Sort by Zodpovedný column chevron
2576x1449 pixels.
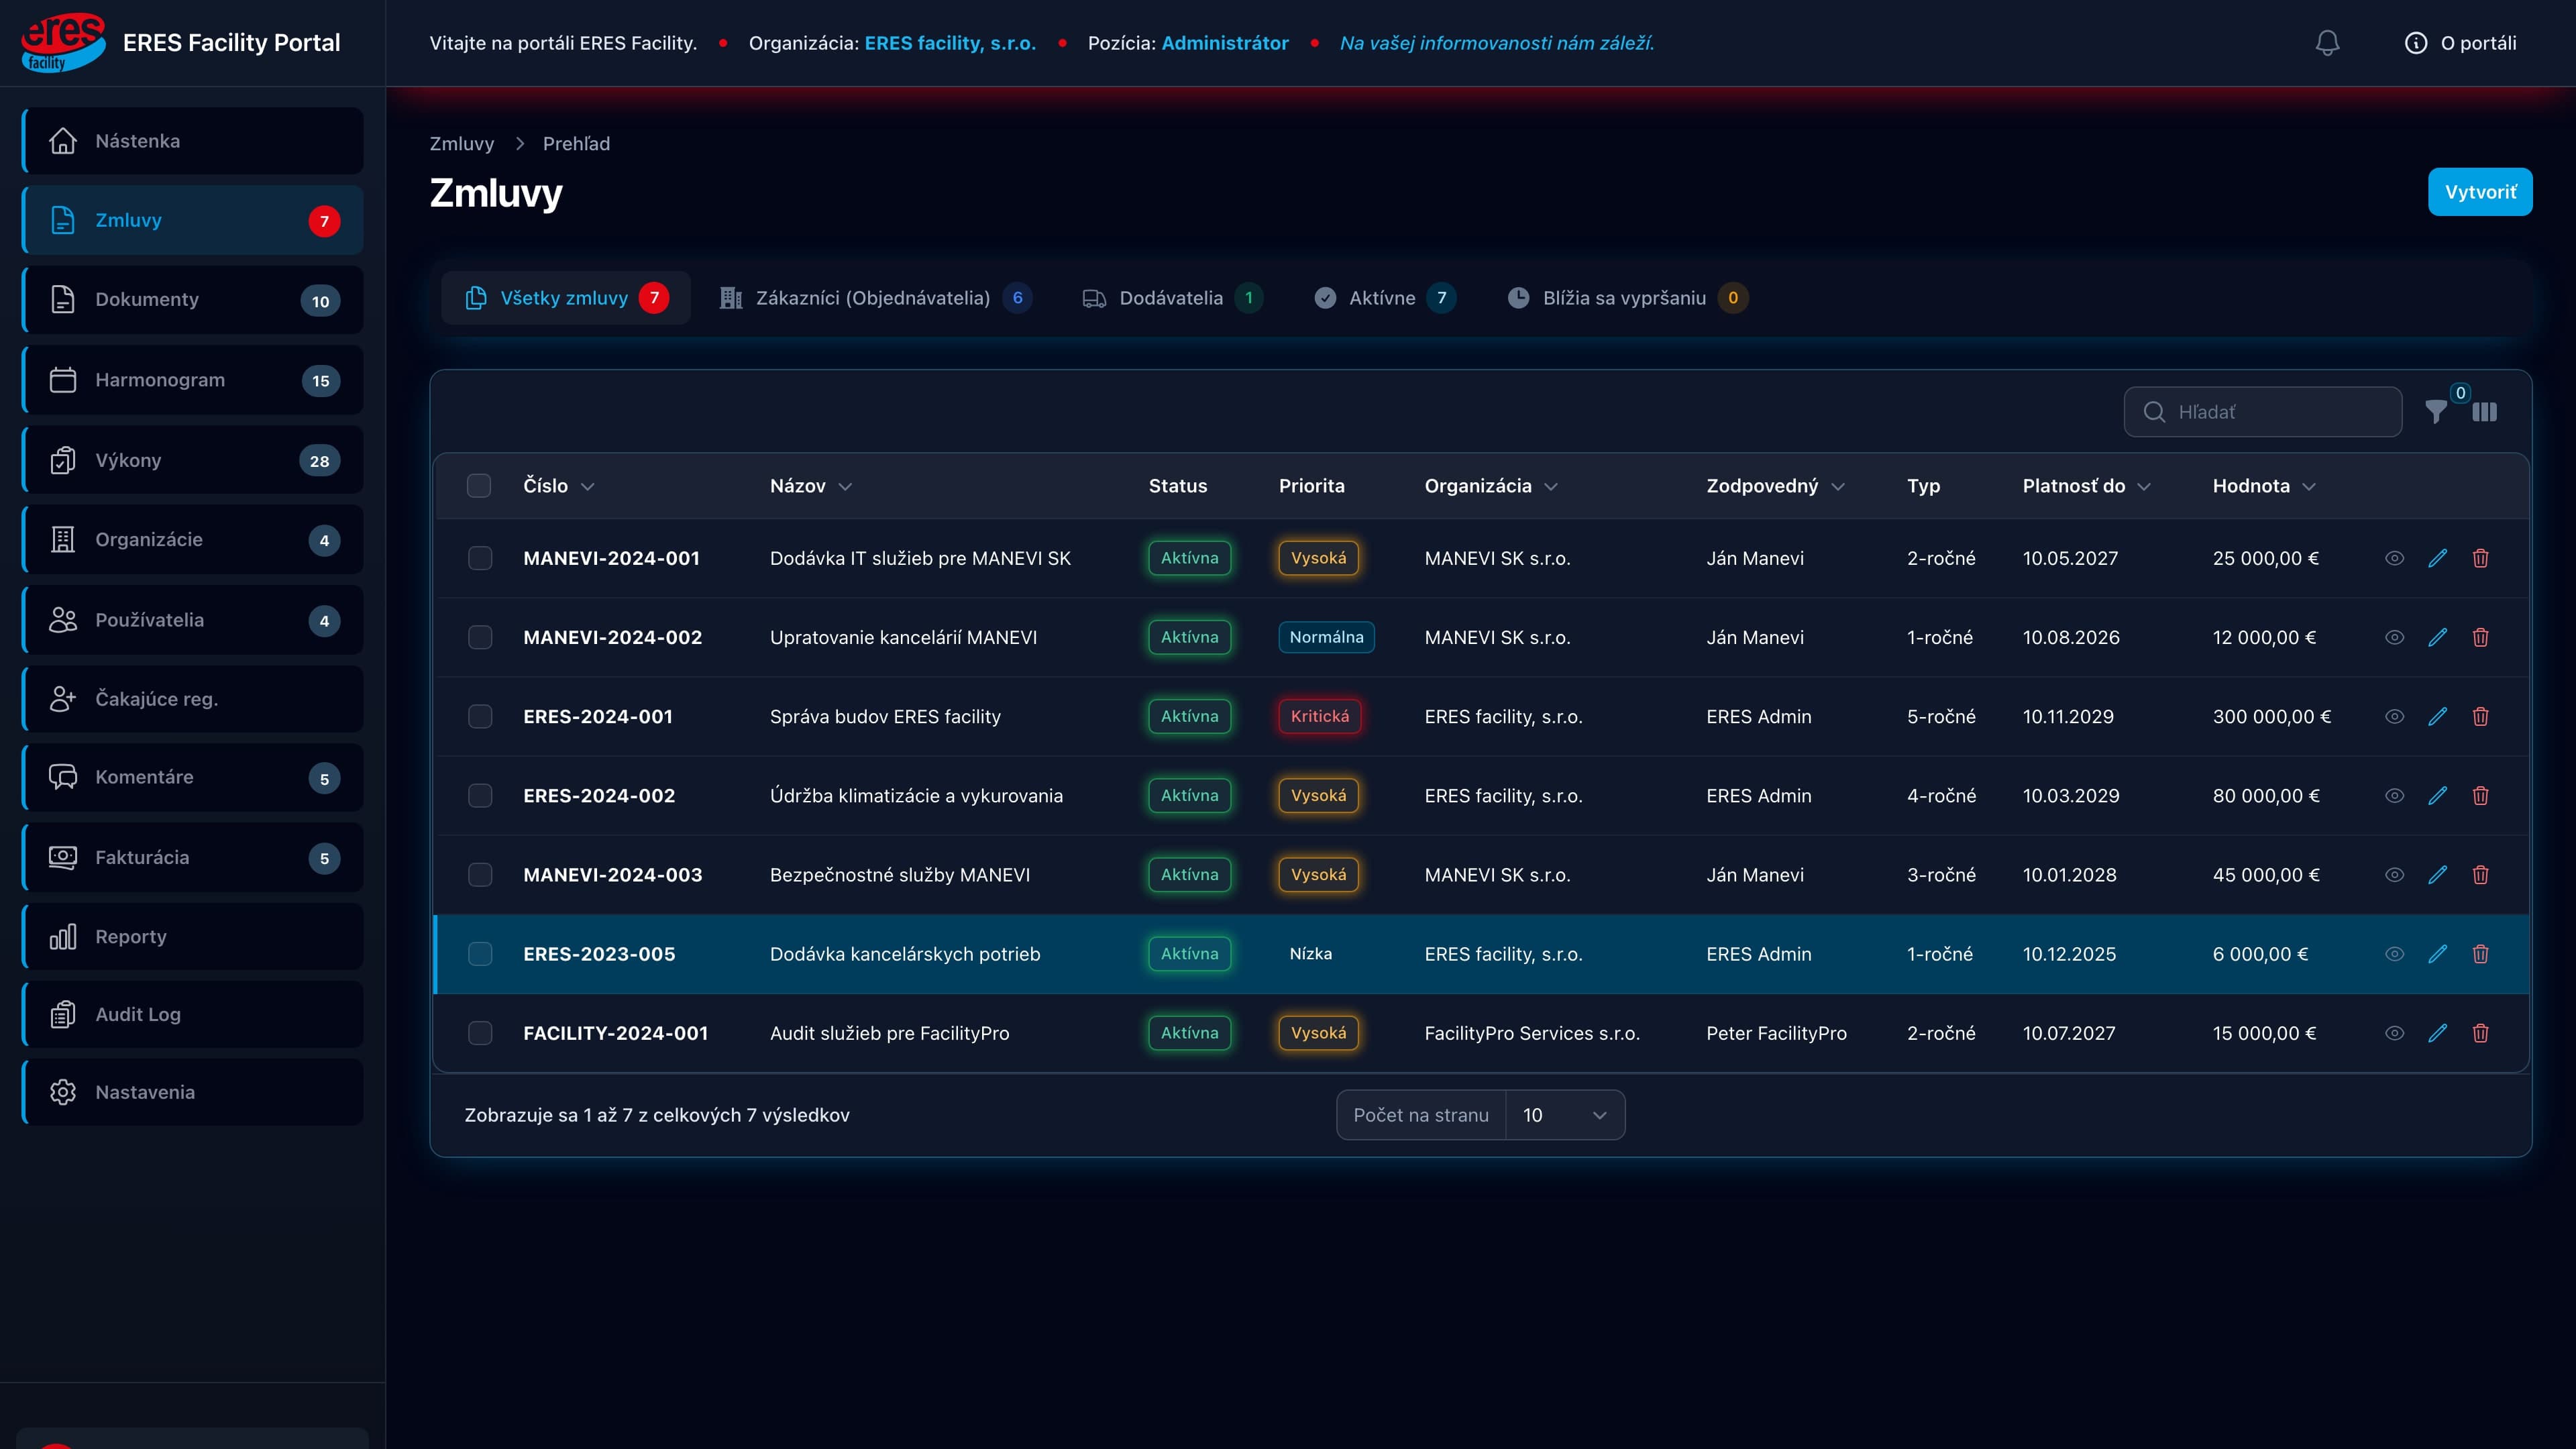1838,487
